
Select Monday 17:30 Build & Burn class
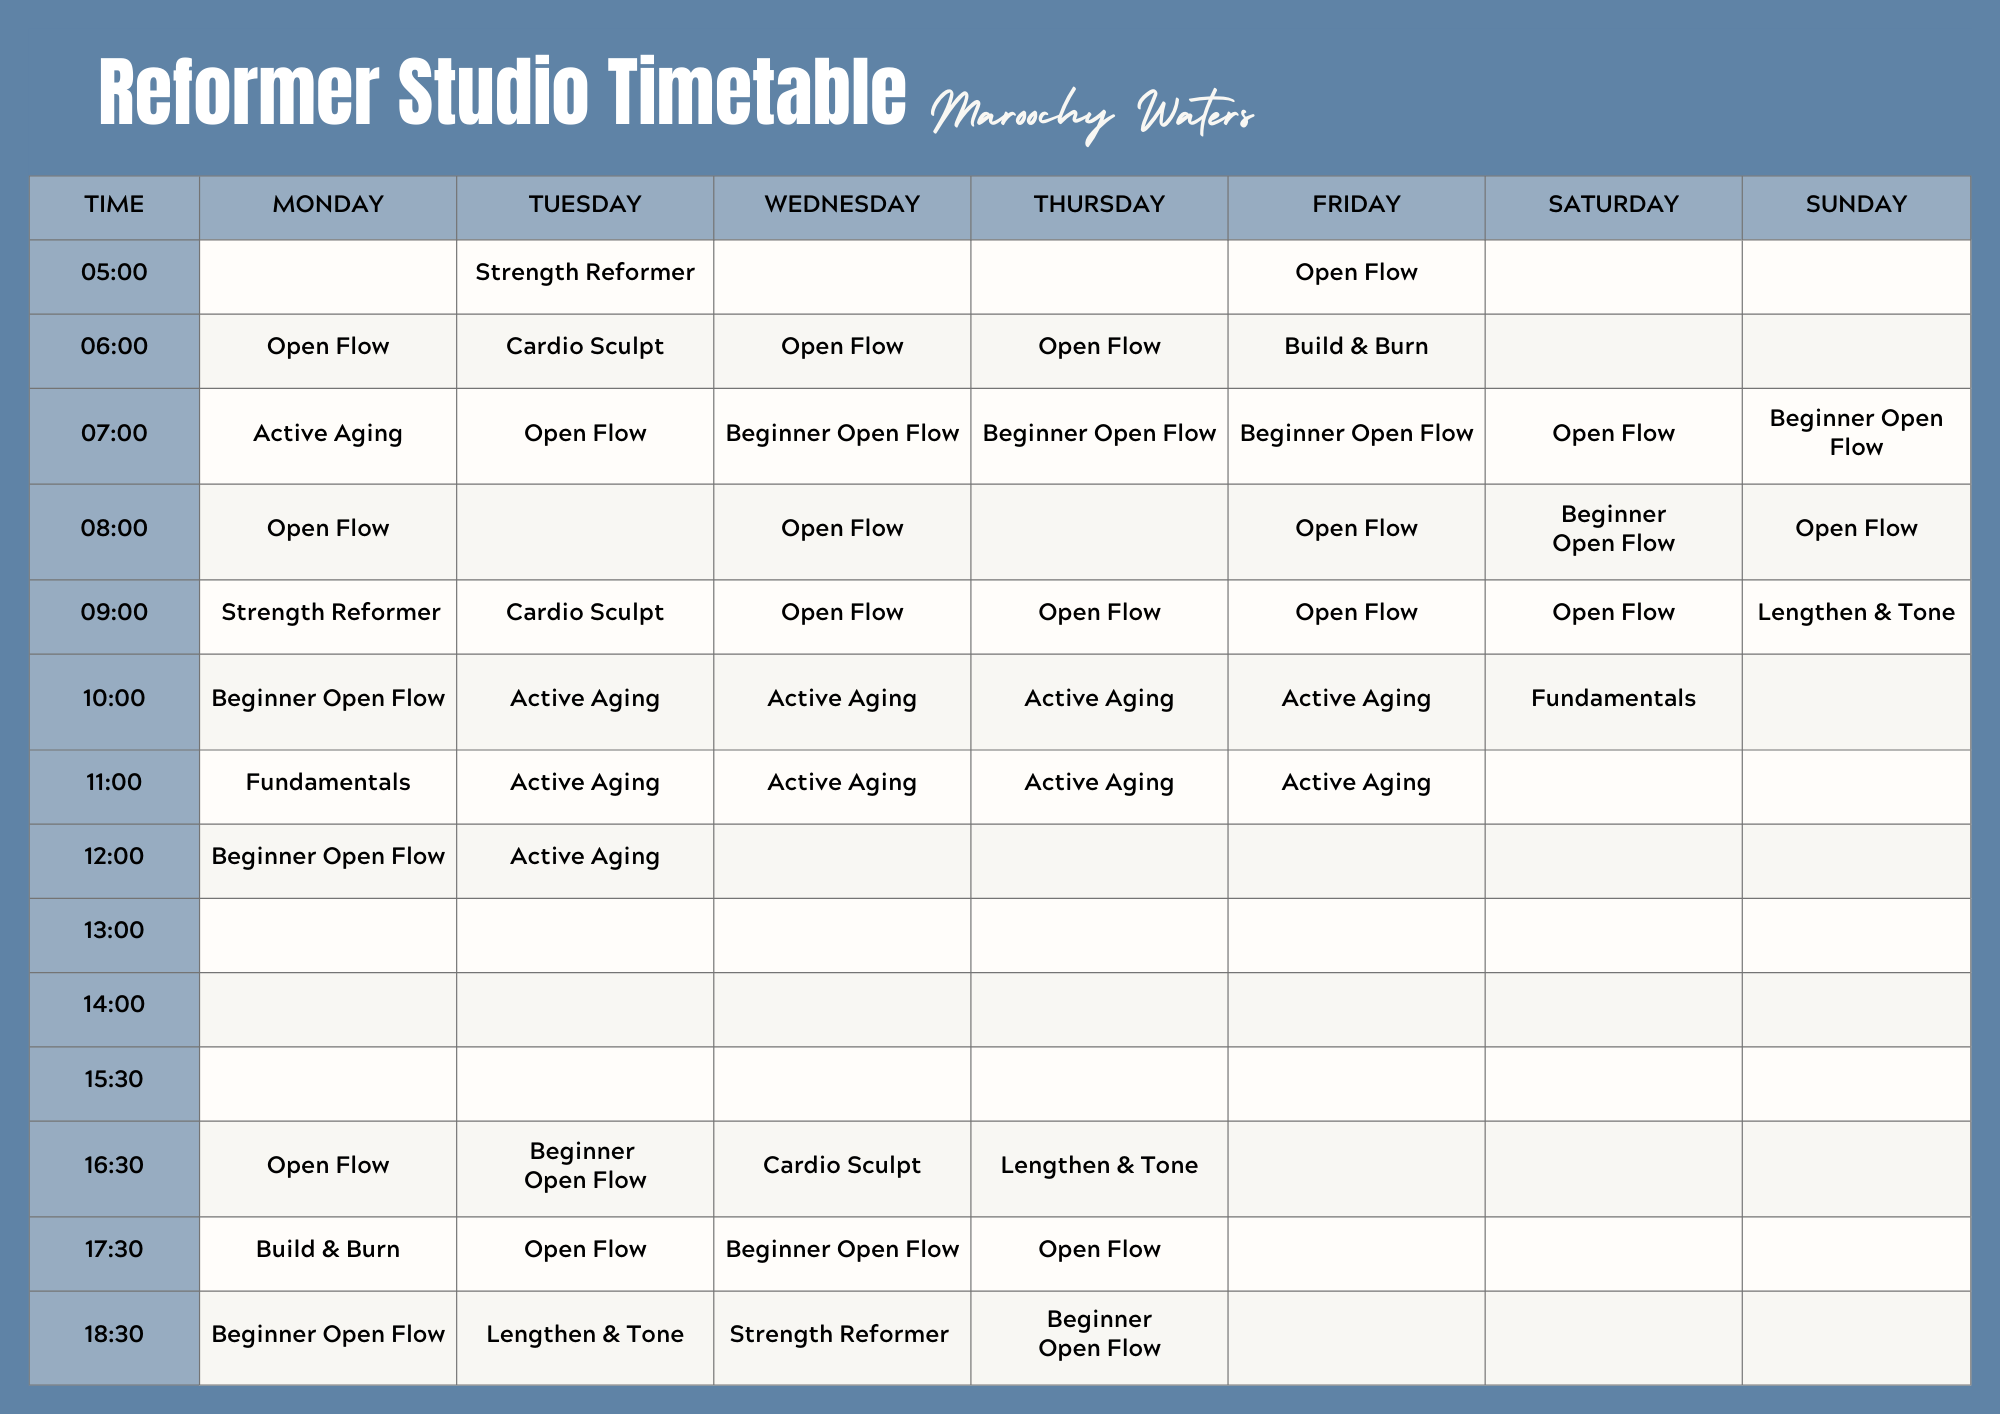point(328,1249)
